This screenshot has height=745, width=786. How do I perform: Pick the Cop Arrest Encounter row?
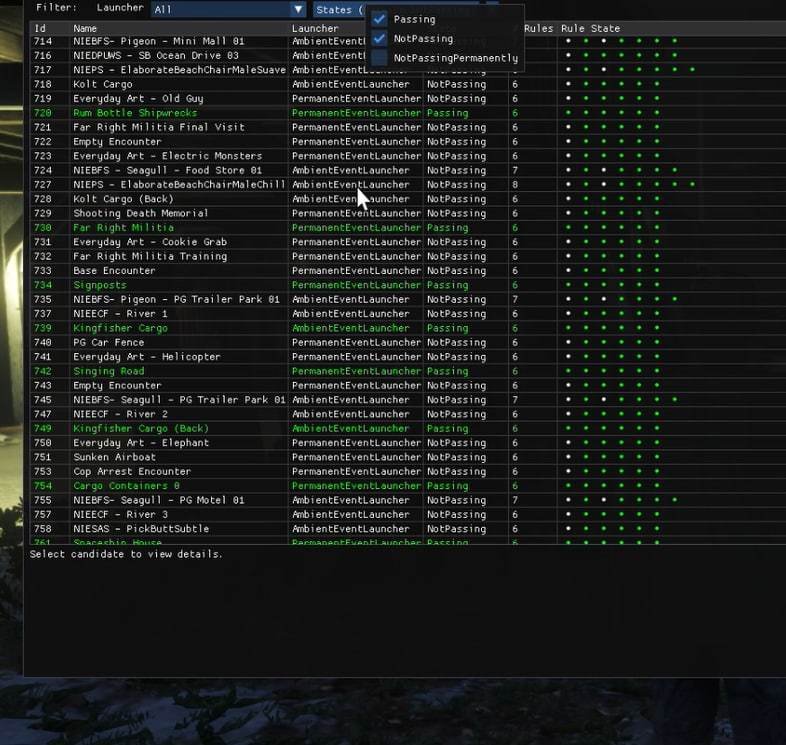tap(131, 471)
